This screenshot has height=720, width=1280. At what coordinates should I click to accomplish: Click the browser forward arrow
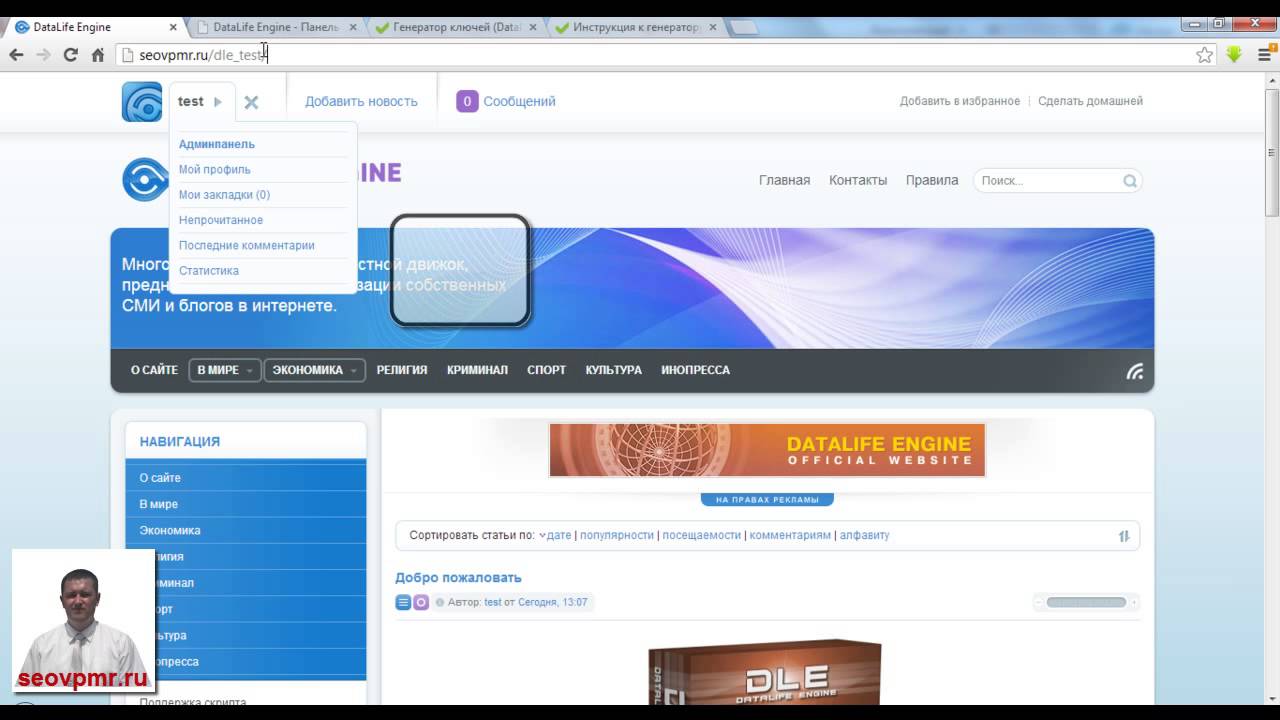pos(43,55)
